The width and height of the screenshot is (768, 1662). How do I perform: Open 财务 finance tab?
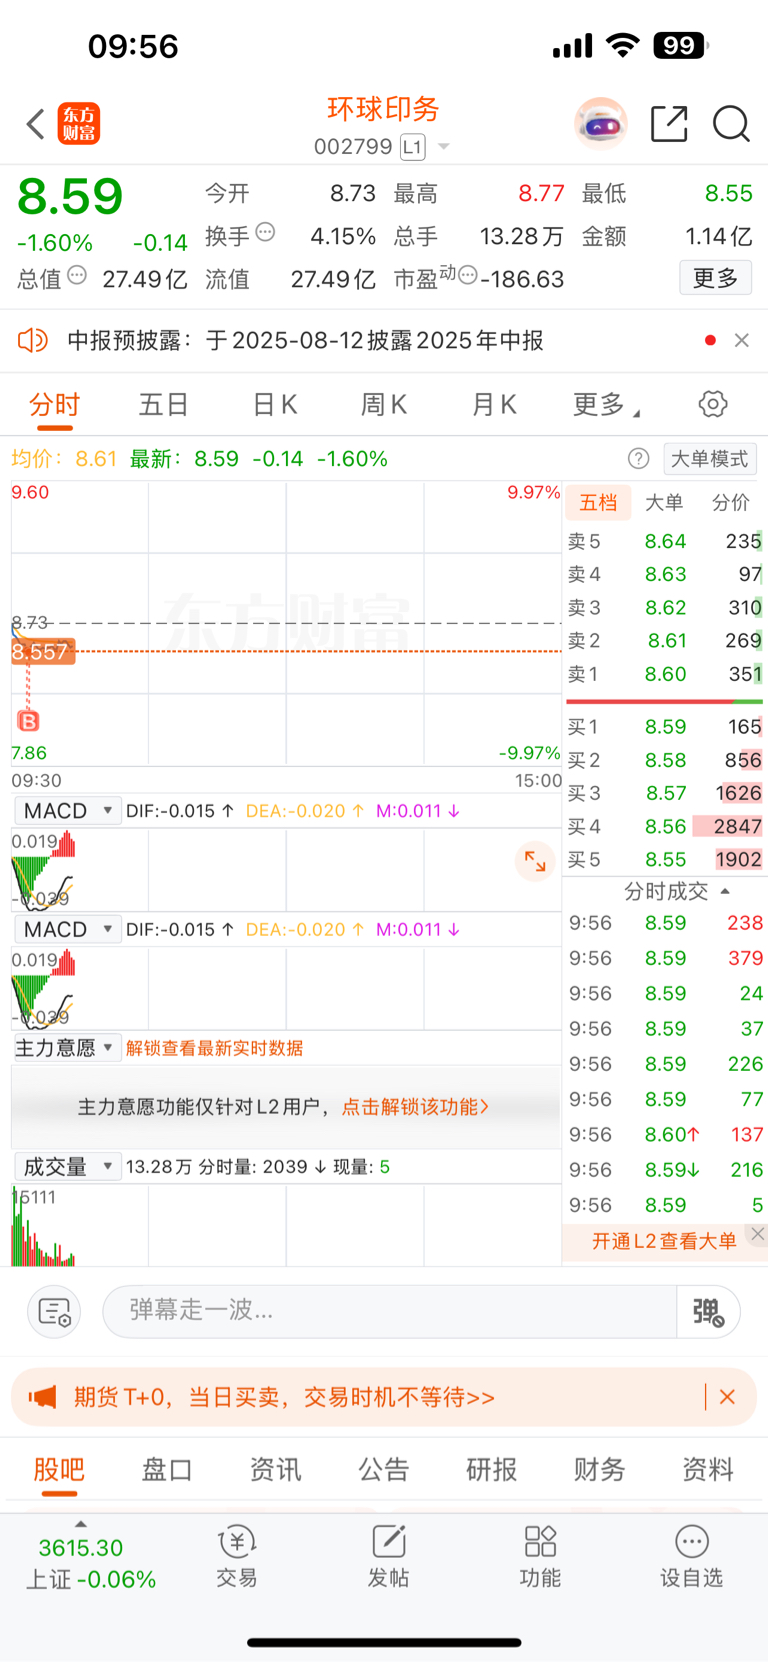600,1470
